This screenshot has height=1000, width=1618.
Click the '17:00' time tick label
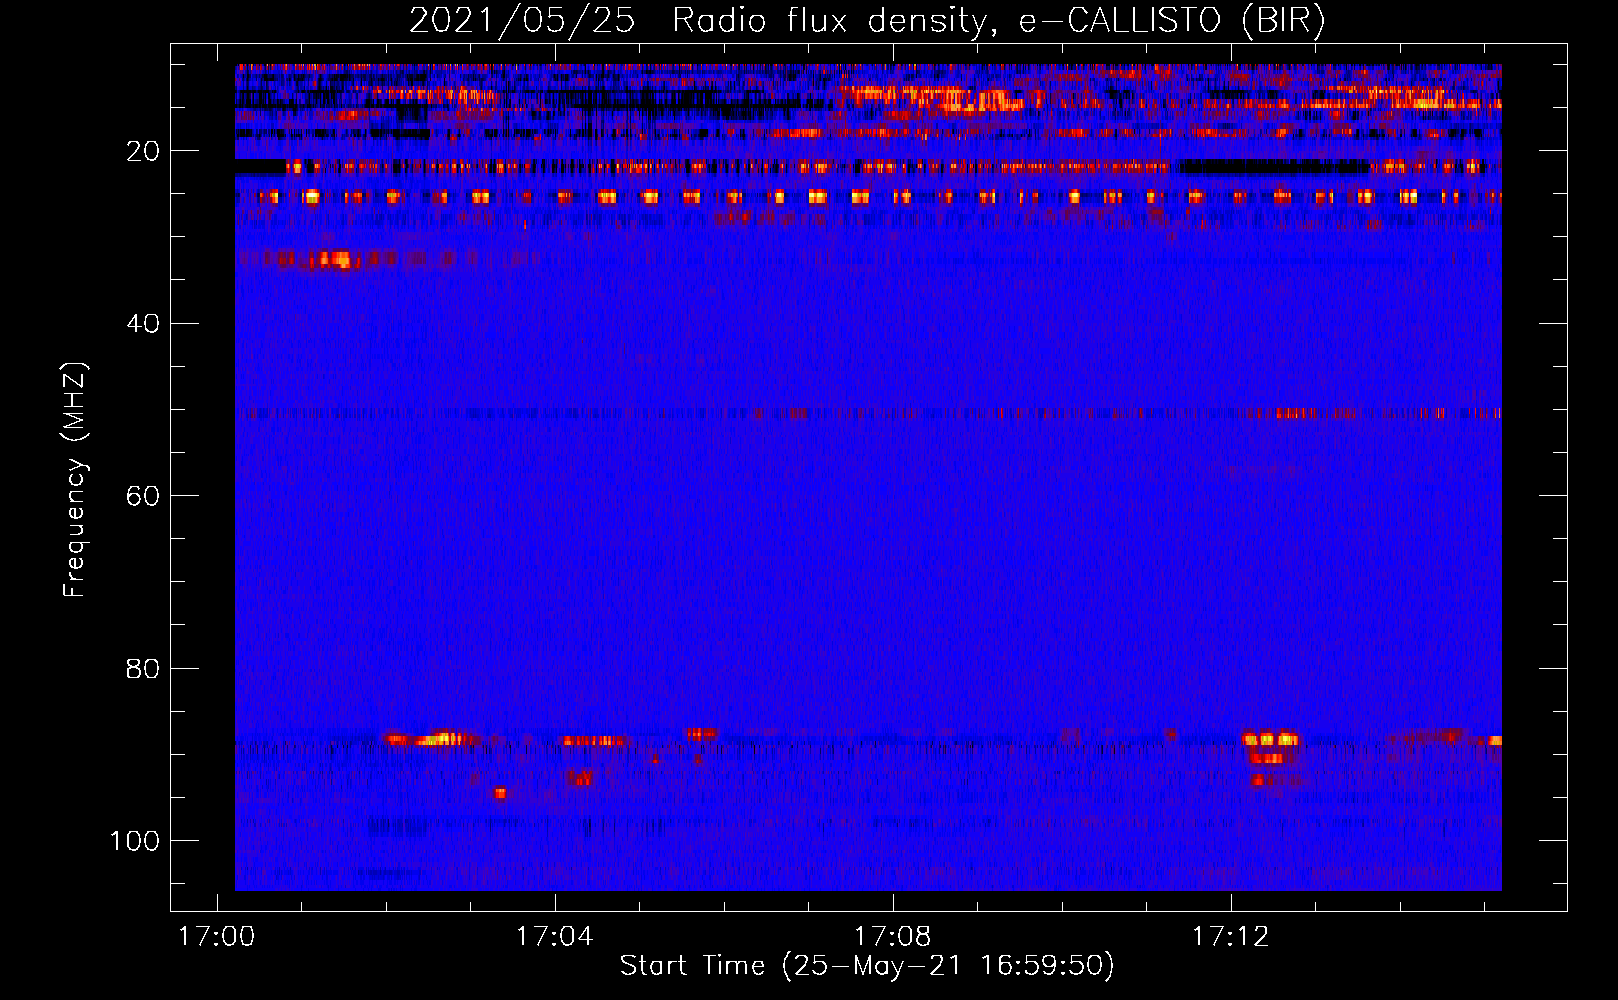click(x=216, y=937)
